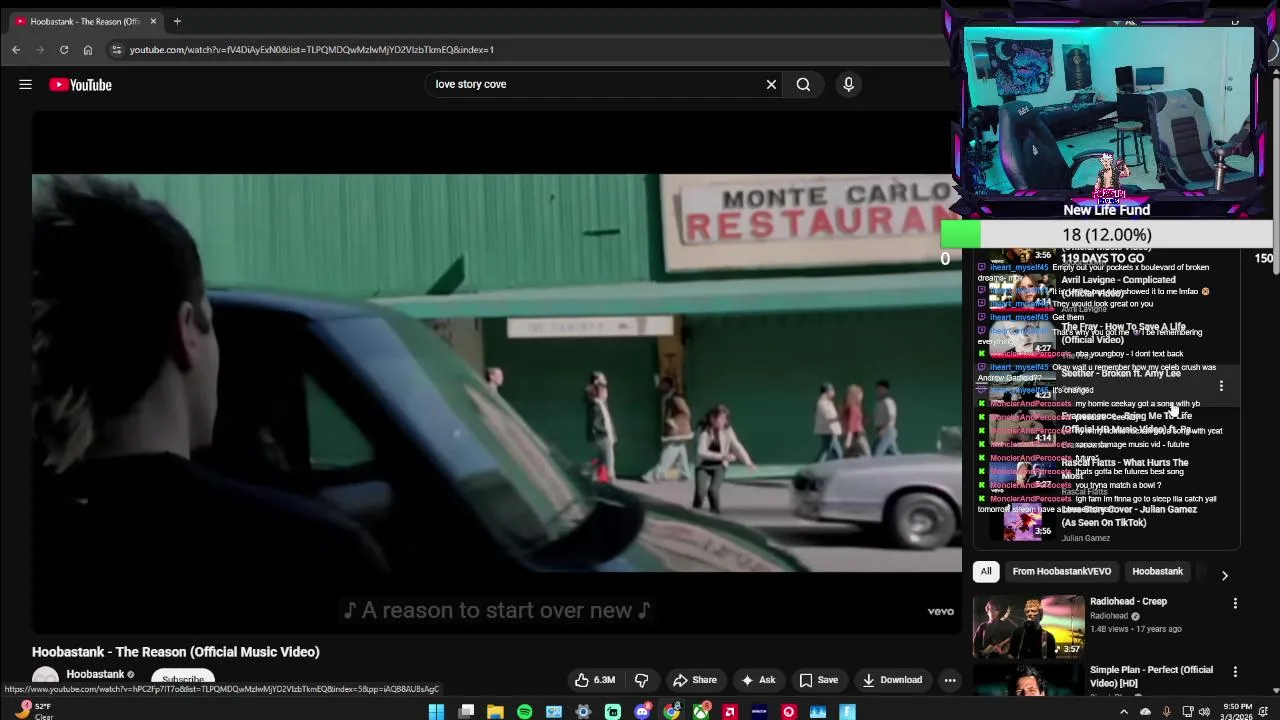Open the notification center bell

tap(1264, 712)
